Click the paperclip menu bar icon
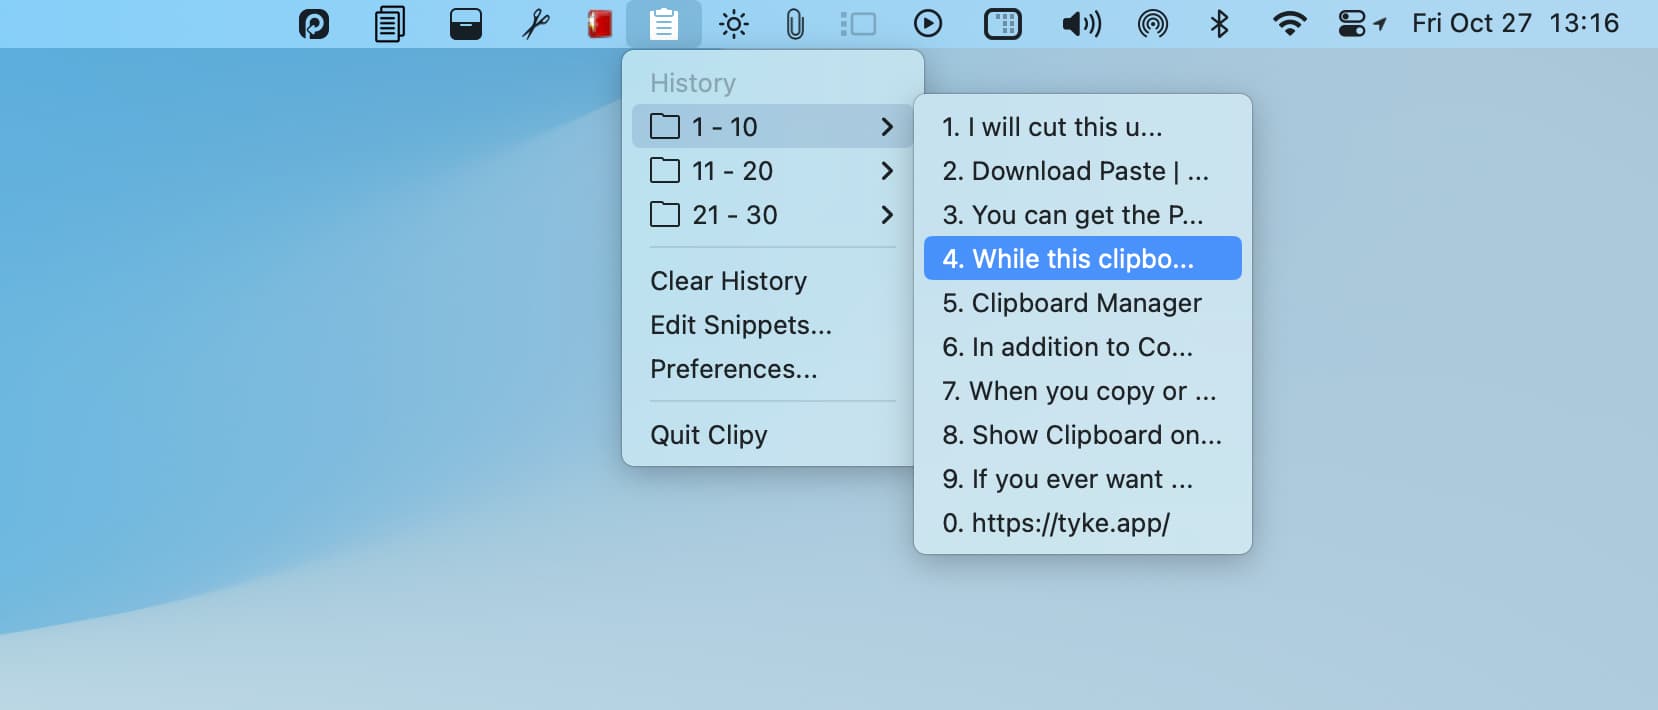1658x710 pixels. click(x=795, y=24)
